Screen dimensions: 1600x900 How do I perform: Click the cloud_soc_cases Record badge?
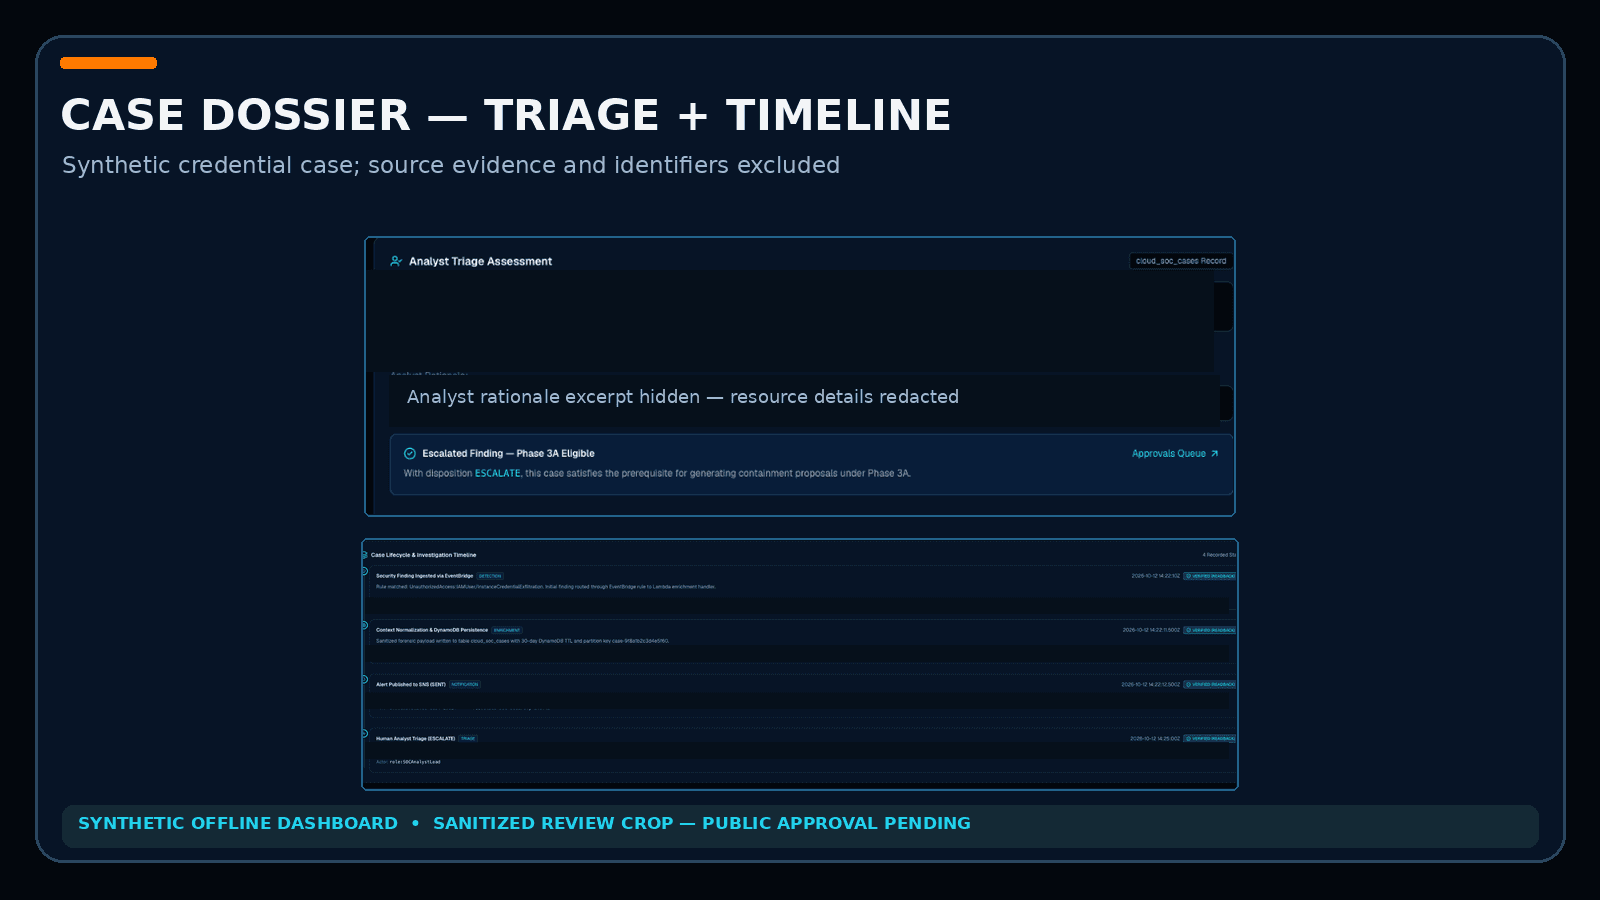tap(1181, 261)
